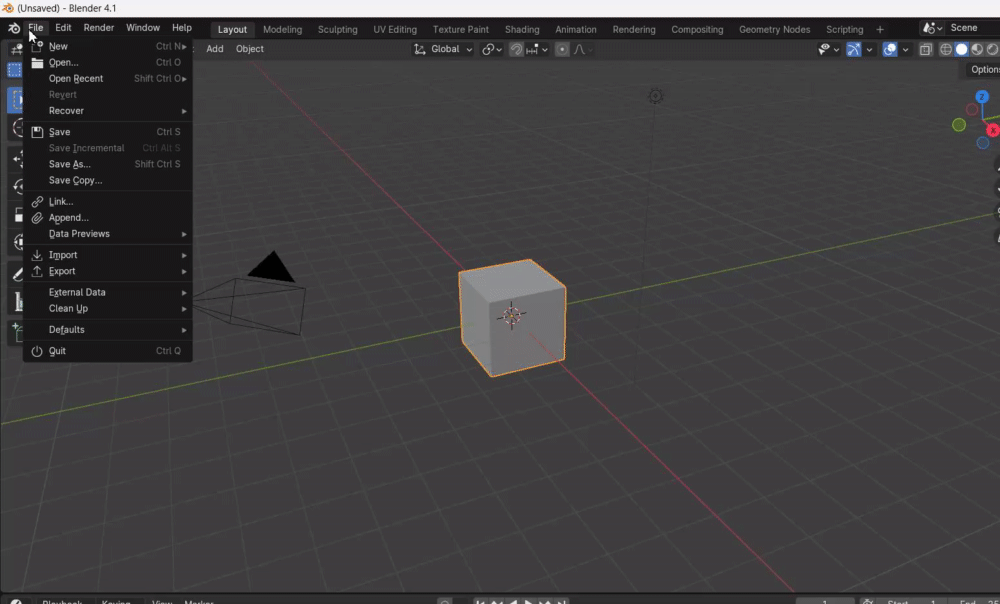The height and width of the screenshot is (604, 1000).
Task: Click the Blender logo app menu icon
Action: click(x=13, y=28)
